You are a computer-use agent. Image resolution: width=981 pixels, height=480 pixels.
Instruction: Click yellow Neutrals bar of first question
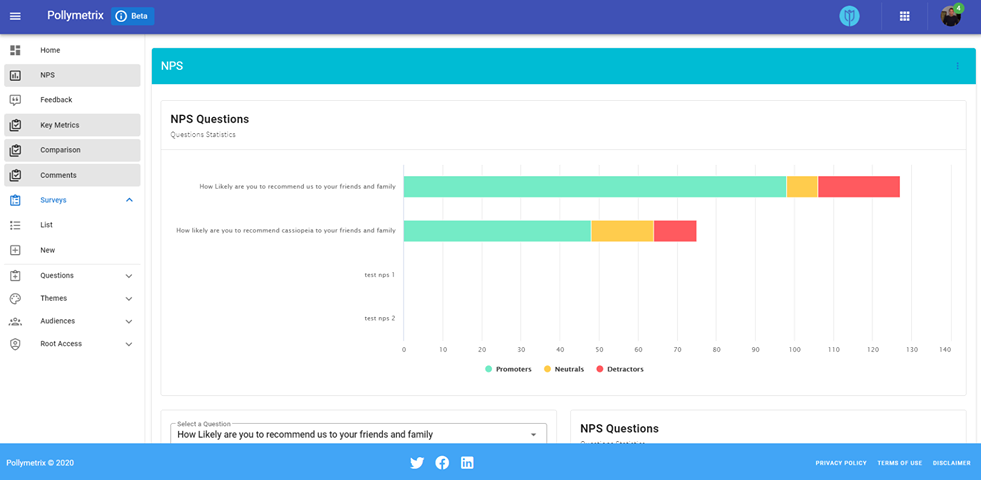pyautogui.click(x=802, y=186)
